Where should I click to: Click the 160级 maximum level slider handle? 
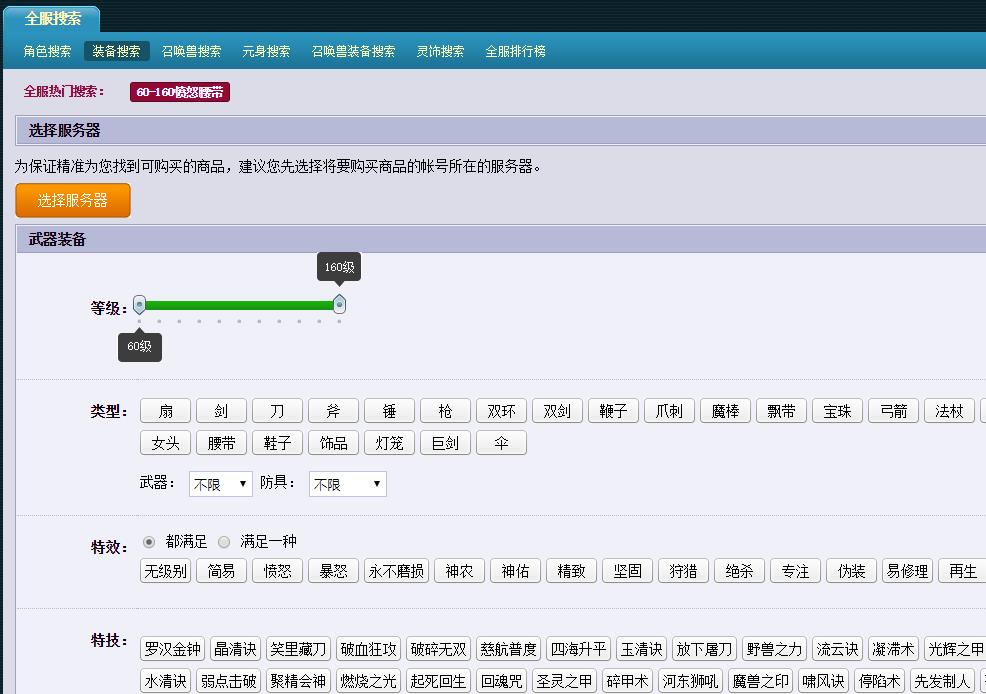pyautogui.click(x=339, y=304)
